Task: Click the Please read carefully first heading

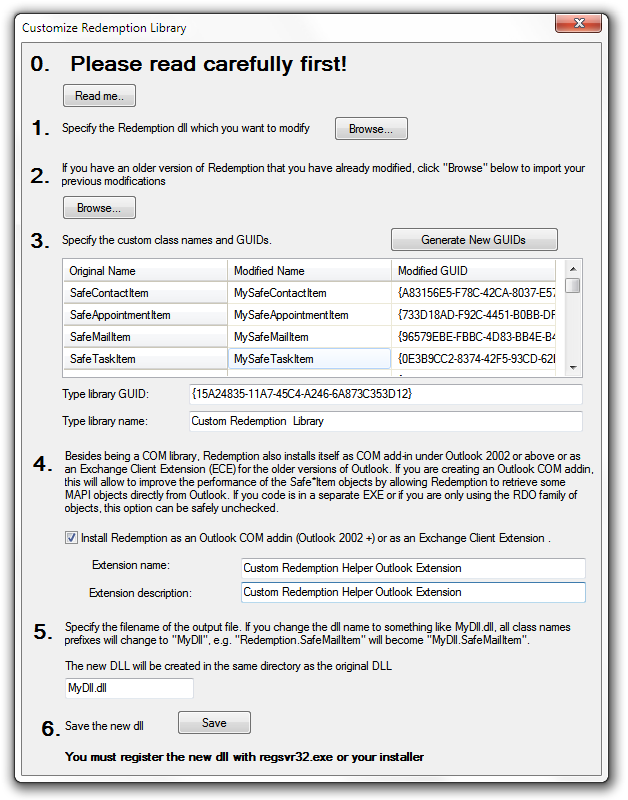Action: [x=209, y=64]
